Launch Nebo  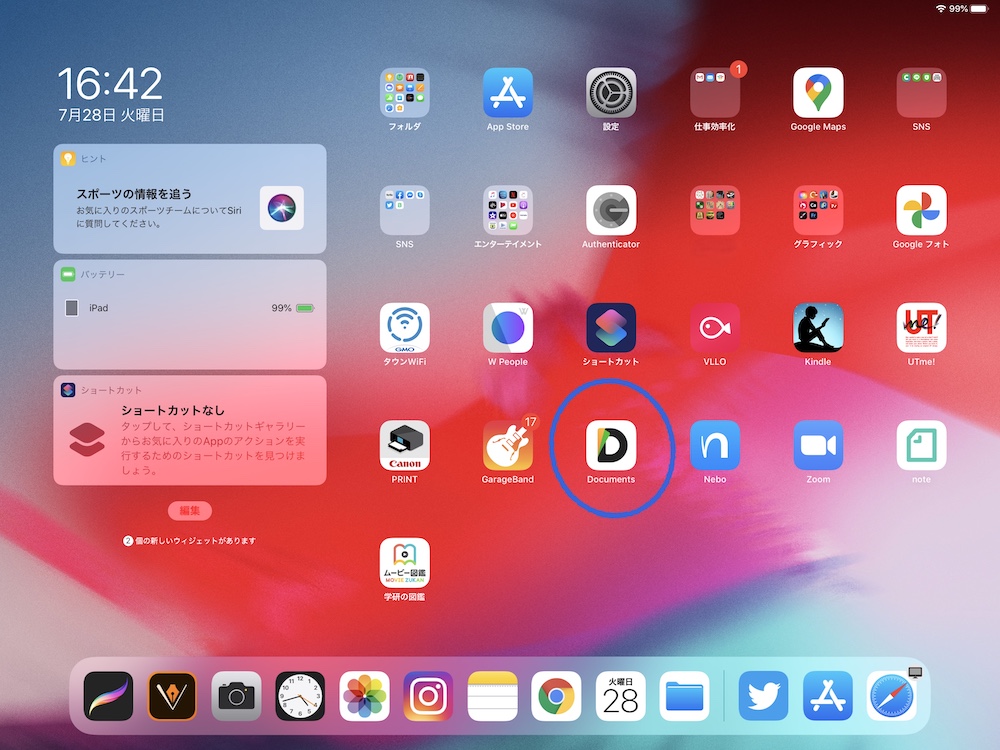click(x=715, y=445)
